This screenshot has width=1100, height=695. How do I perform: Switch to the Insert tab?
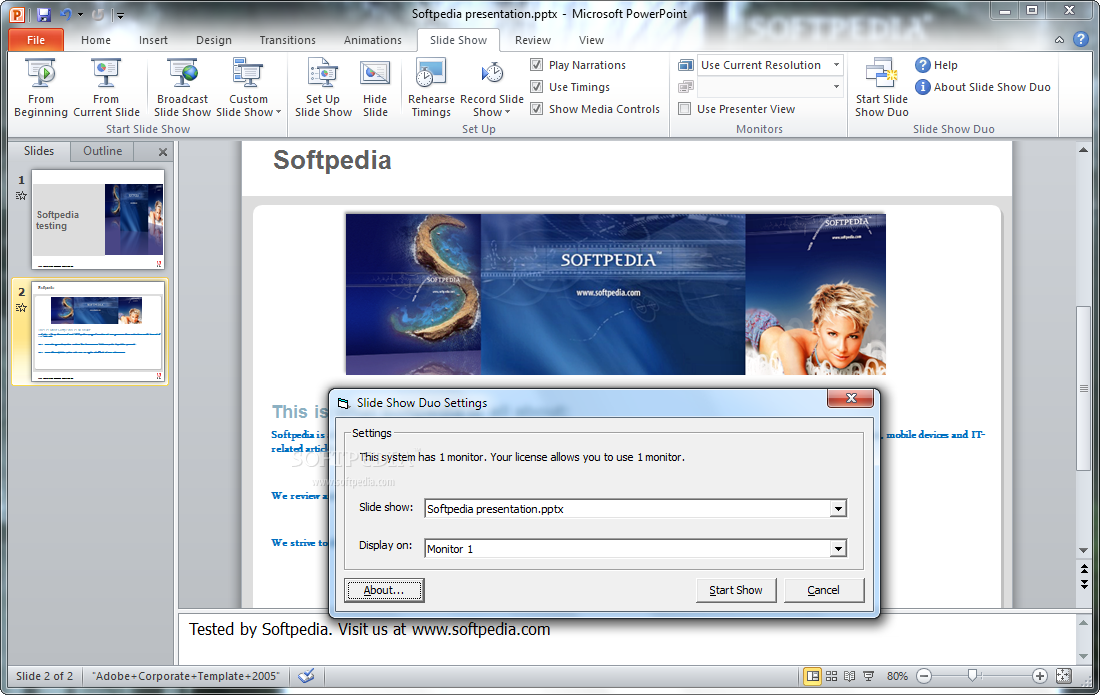(x=153, y=40)
